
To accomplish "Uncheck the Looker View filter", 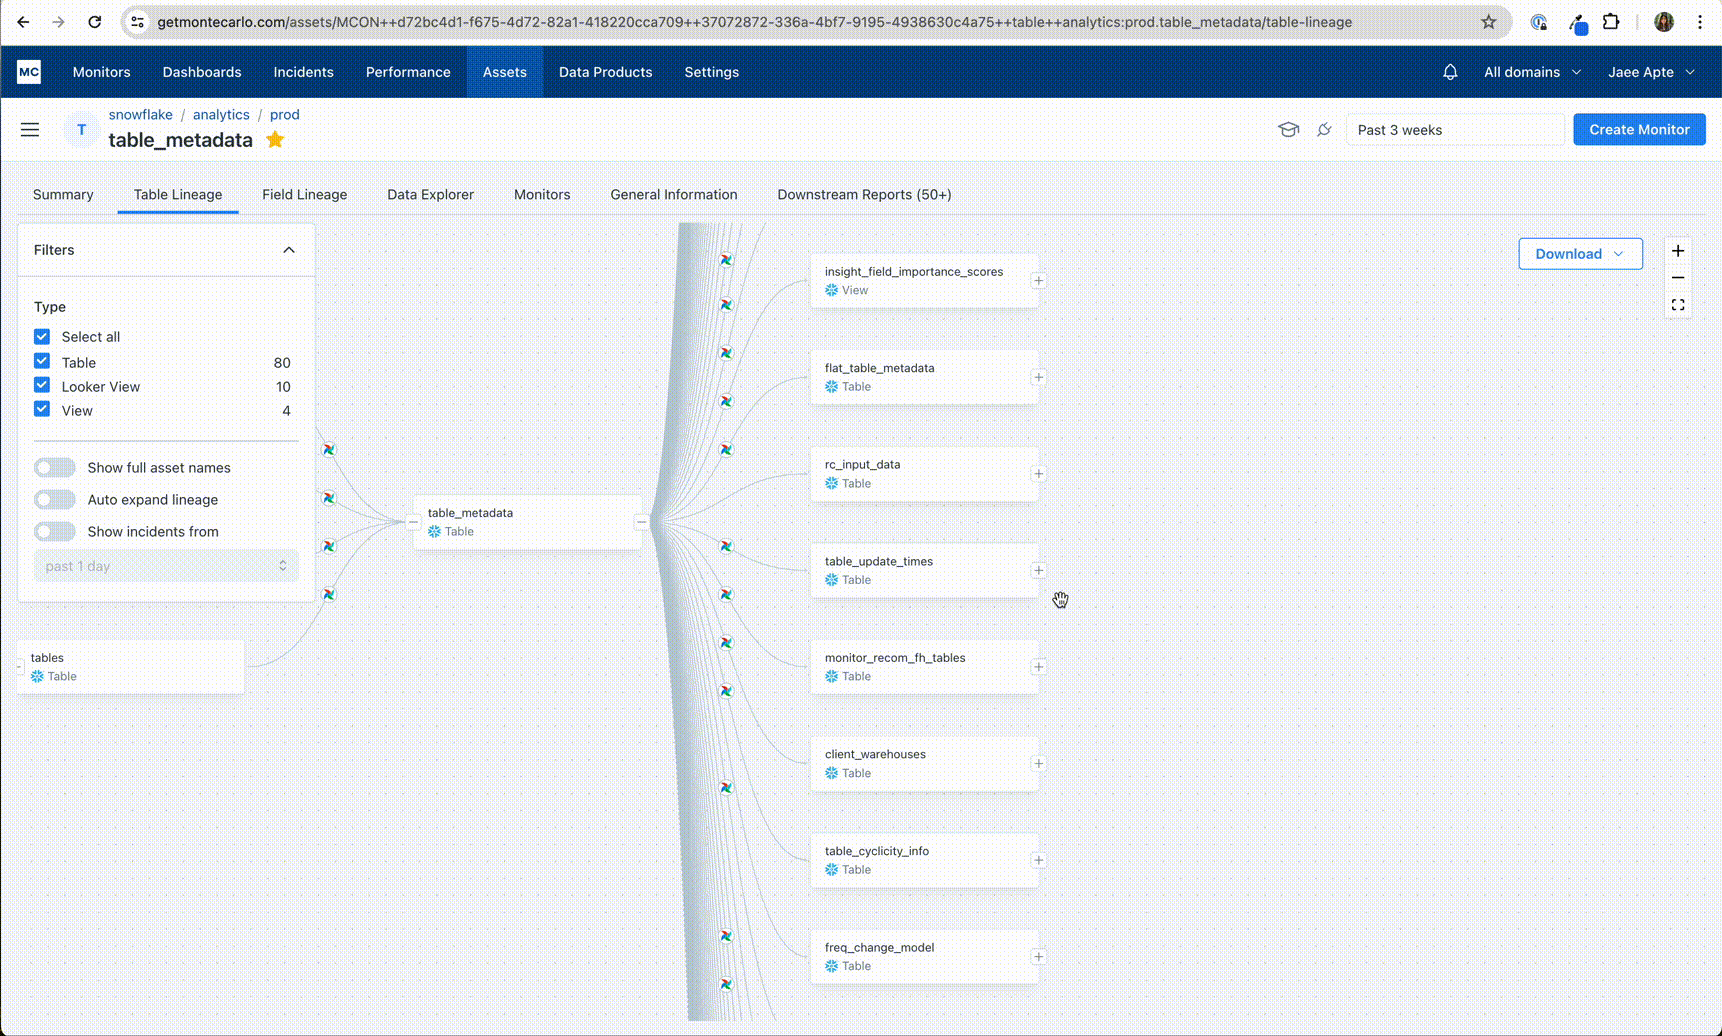I will (42, 386).
